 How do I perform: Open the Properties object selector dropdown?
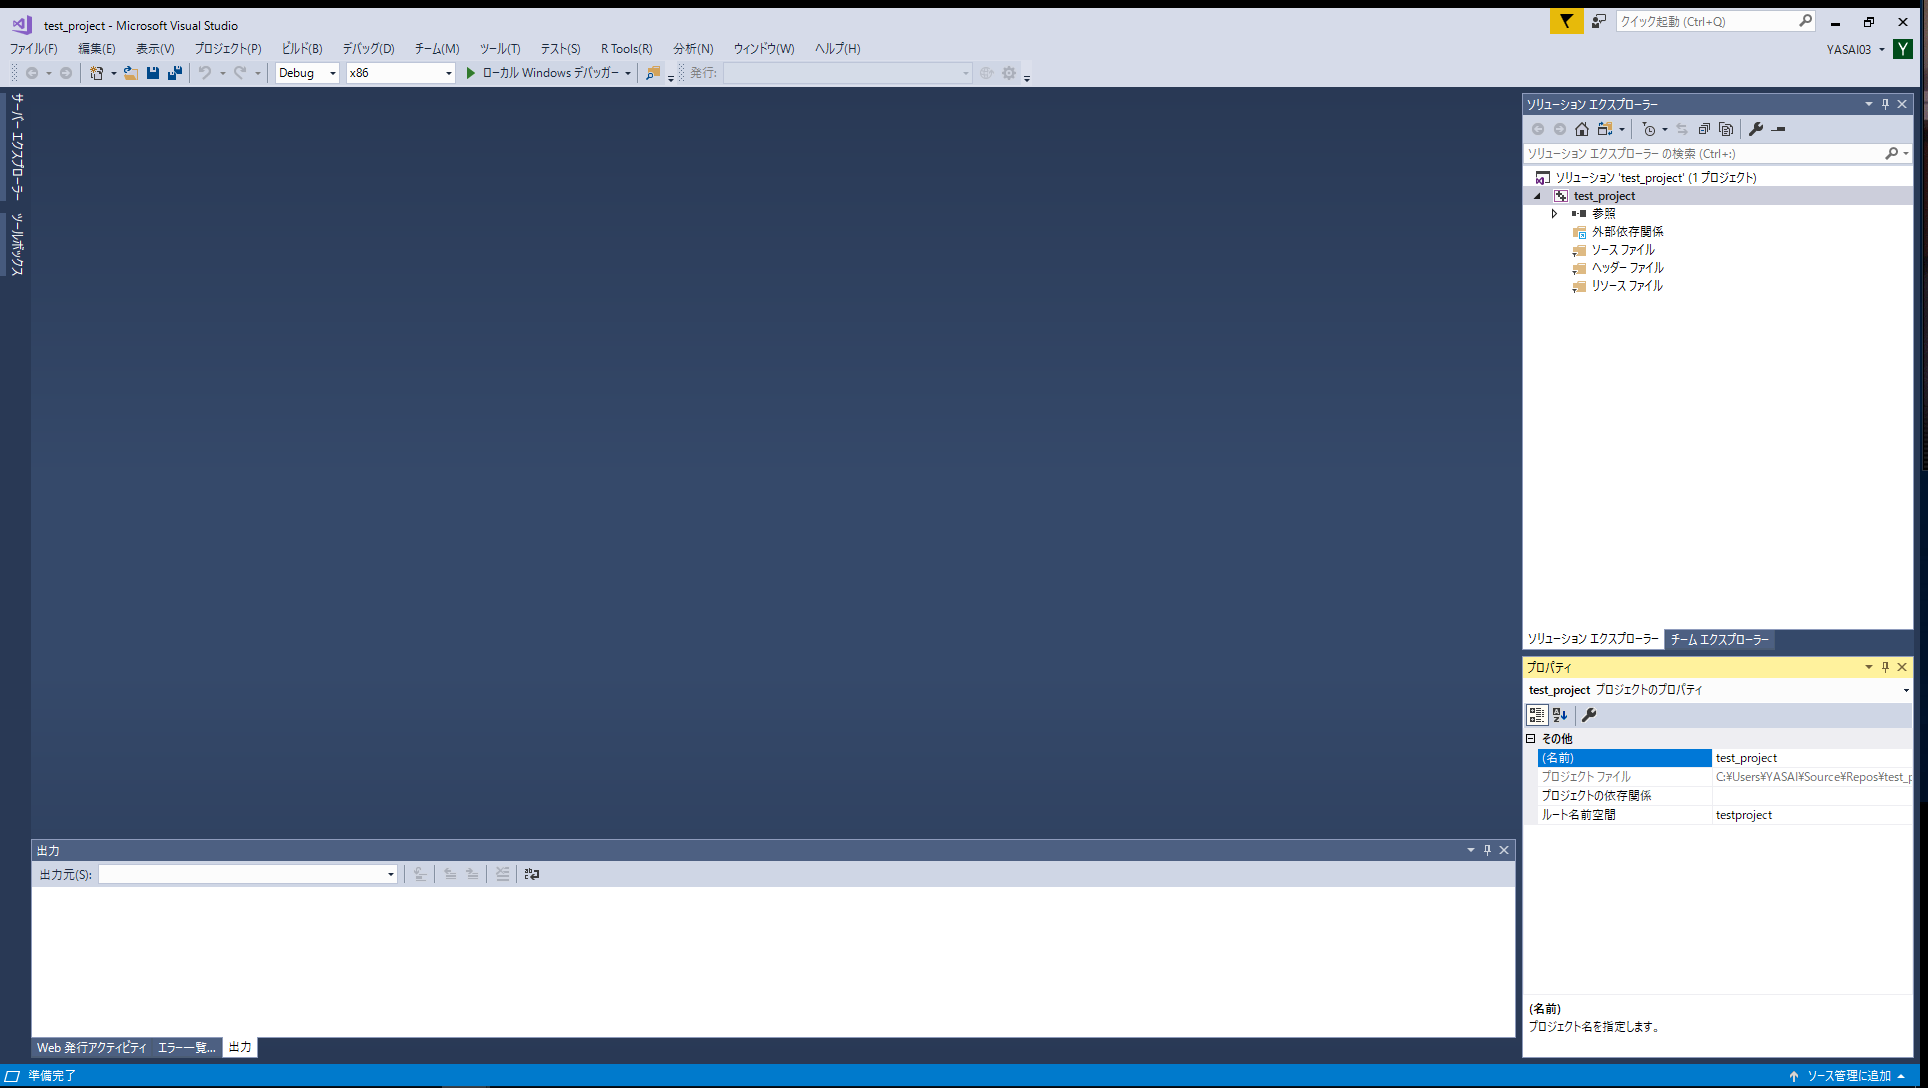pyautogui.click(x=1906, y=690)
